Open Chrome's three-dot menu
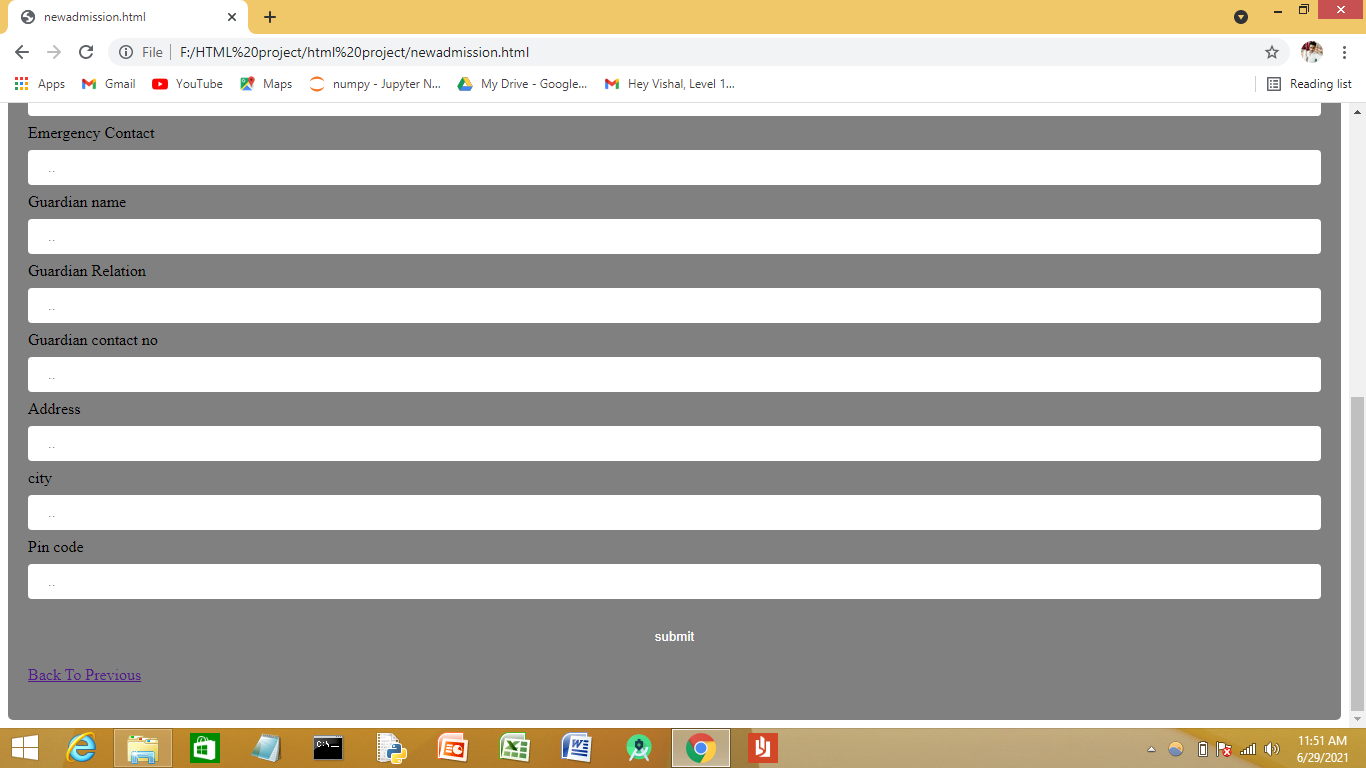 (x=1345, y=52)
